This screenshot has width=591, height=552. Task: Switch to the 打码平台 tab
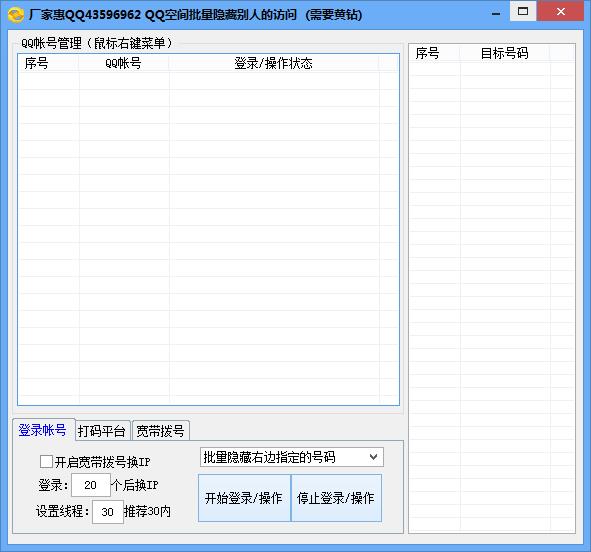[102, 431]
